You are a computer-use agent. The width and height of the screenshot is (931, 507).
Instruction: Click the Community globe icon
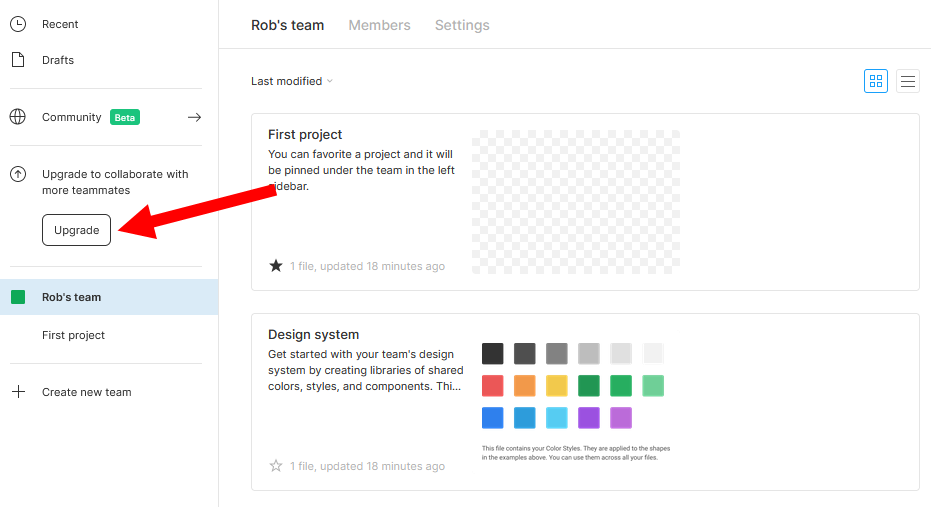point(18,117)
